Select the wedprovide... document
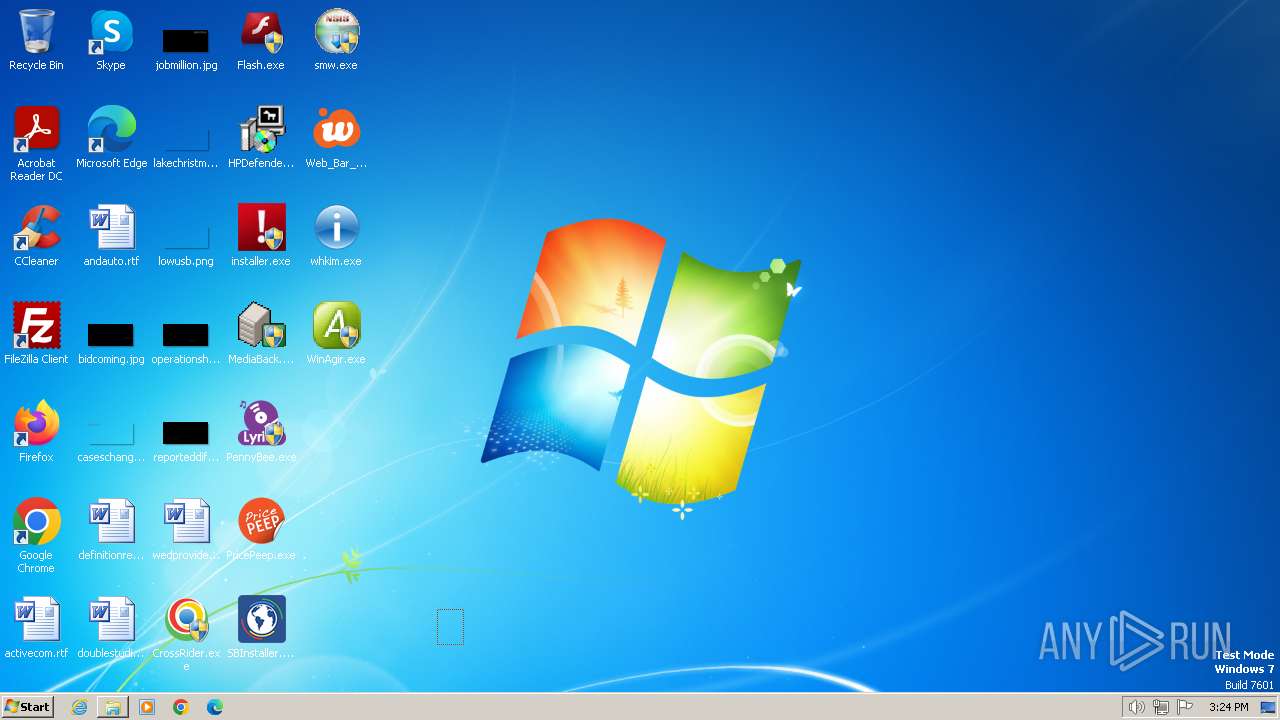 [186, 530]
